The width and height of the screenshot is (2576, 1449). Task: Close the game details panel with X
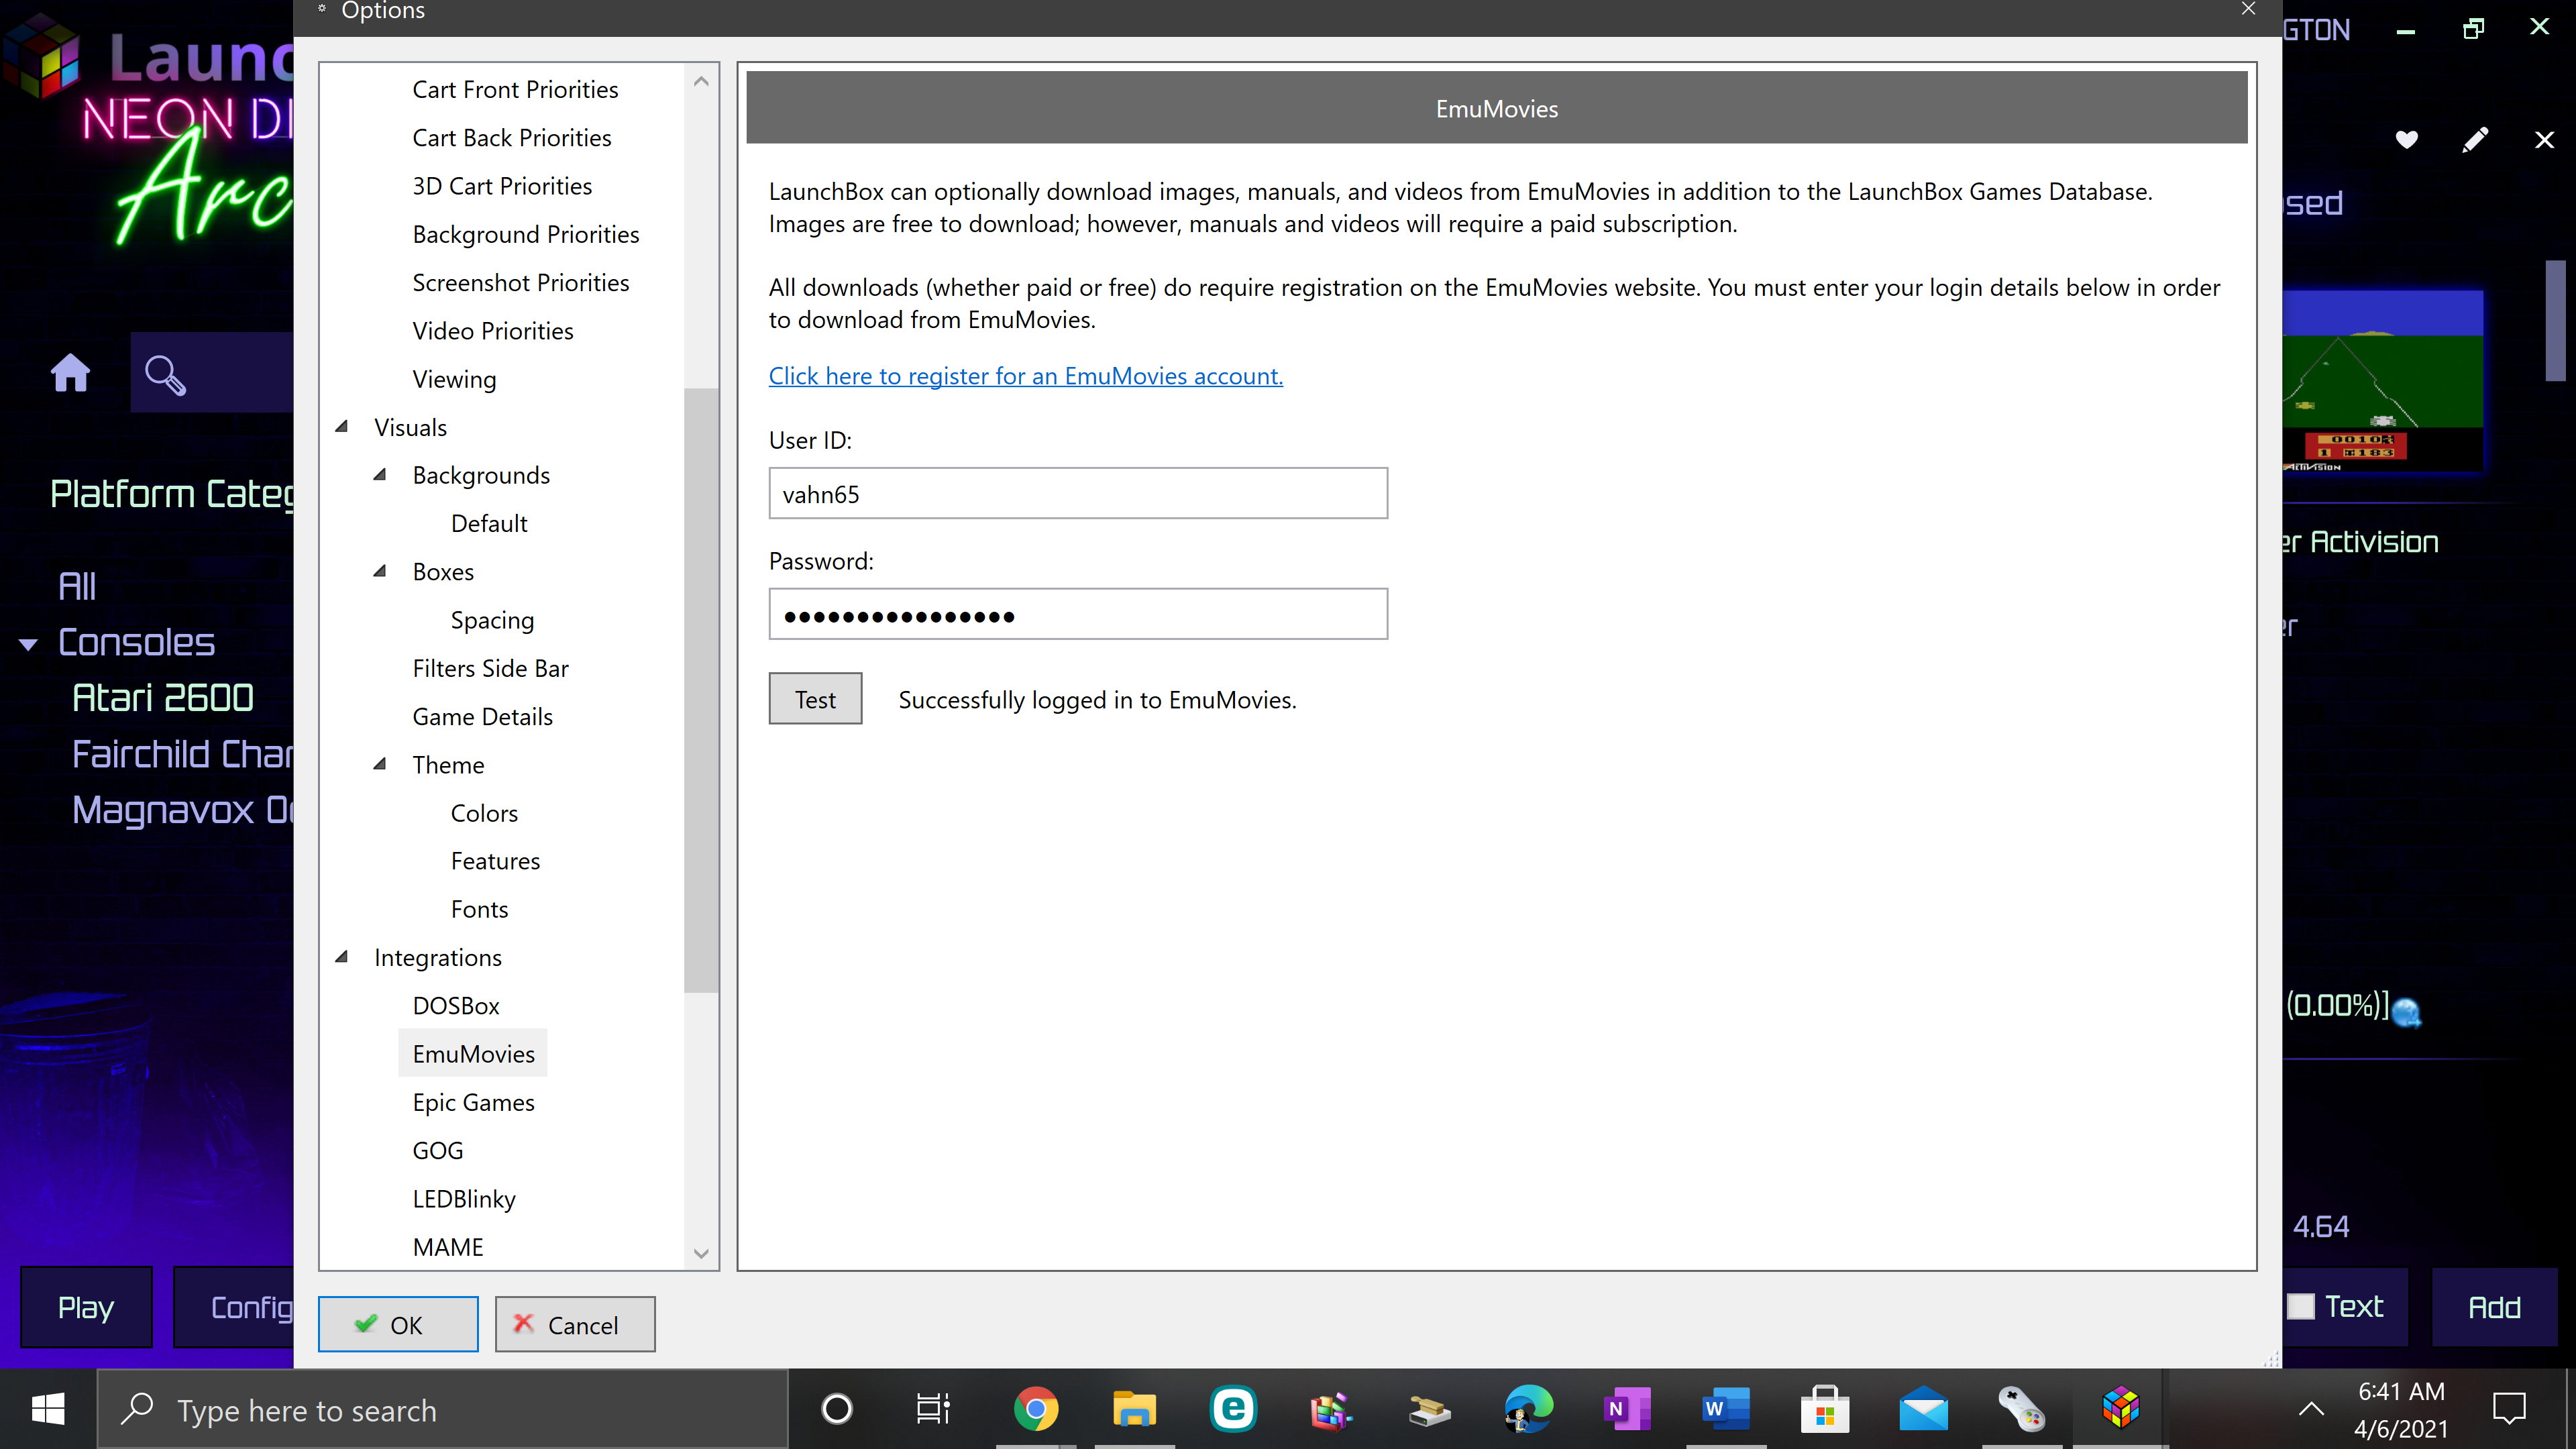pyautogui.click(x=2544, y=140)
